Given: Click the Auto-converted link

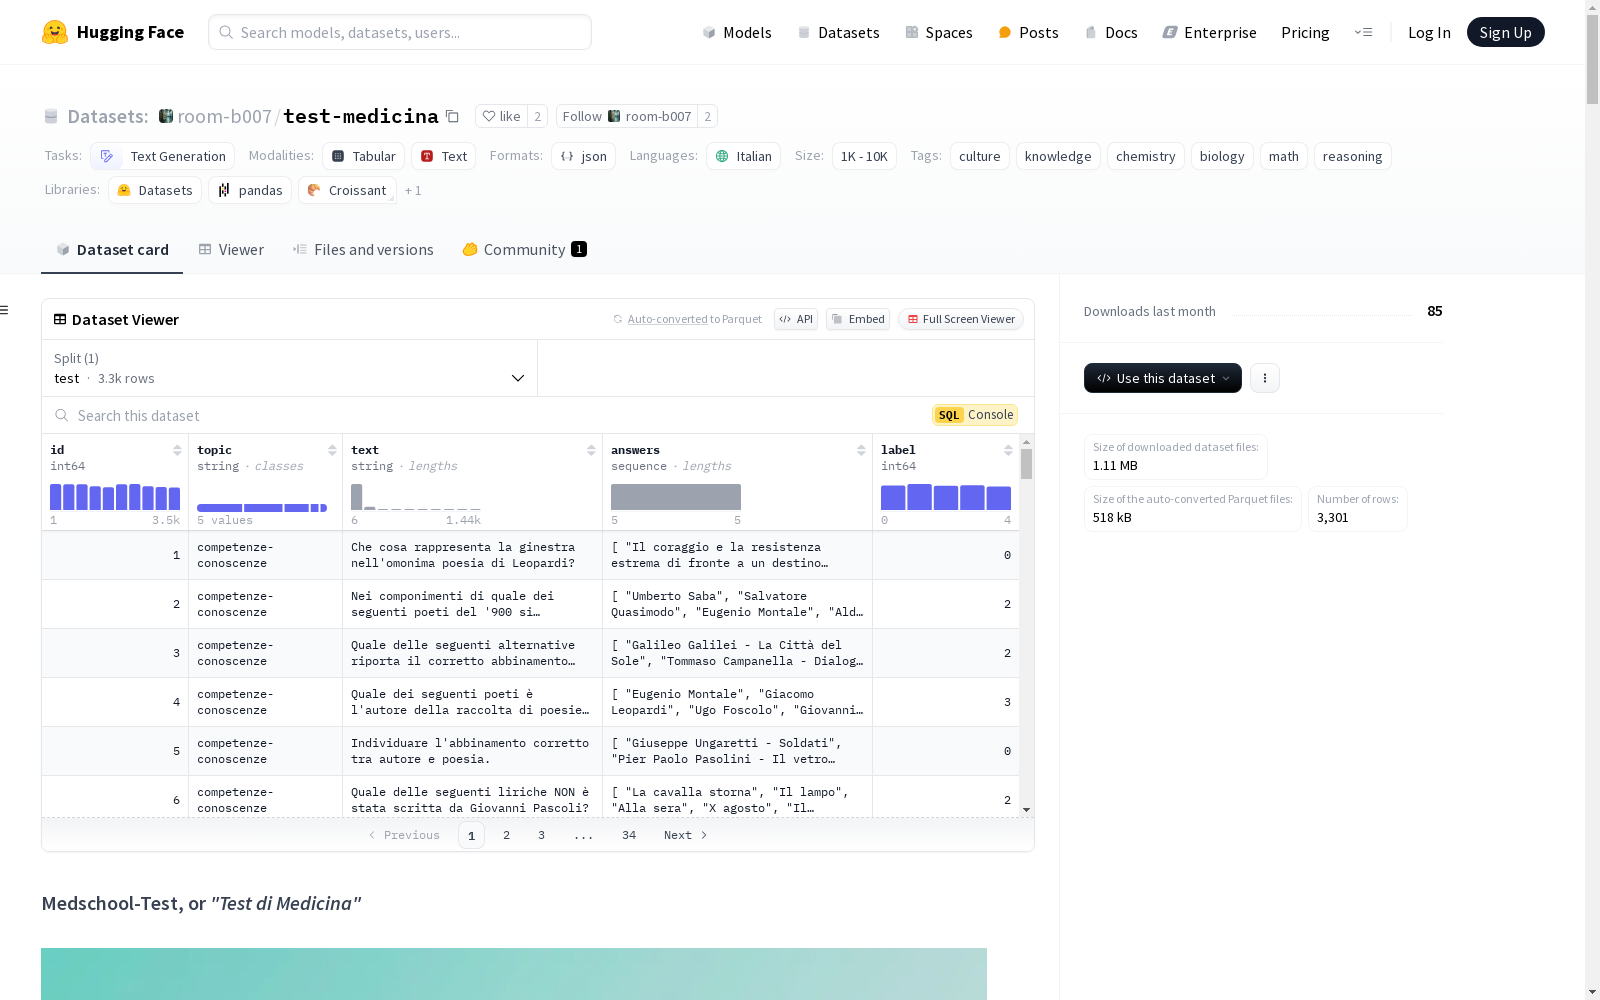Looking at the screenshot, I should pyautogui.click(x=667, y=319).
